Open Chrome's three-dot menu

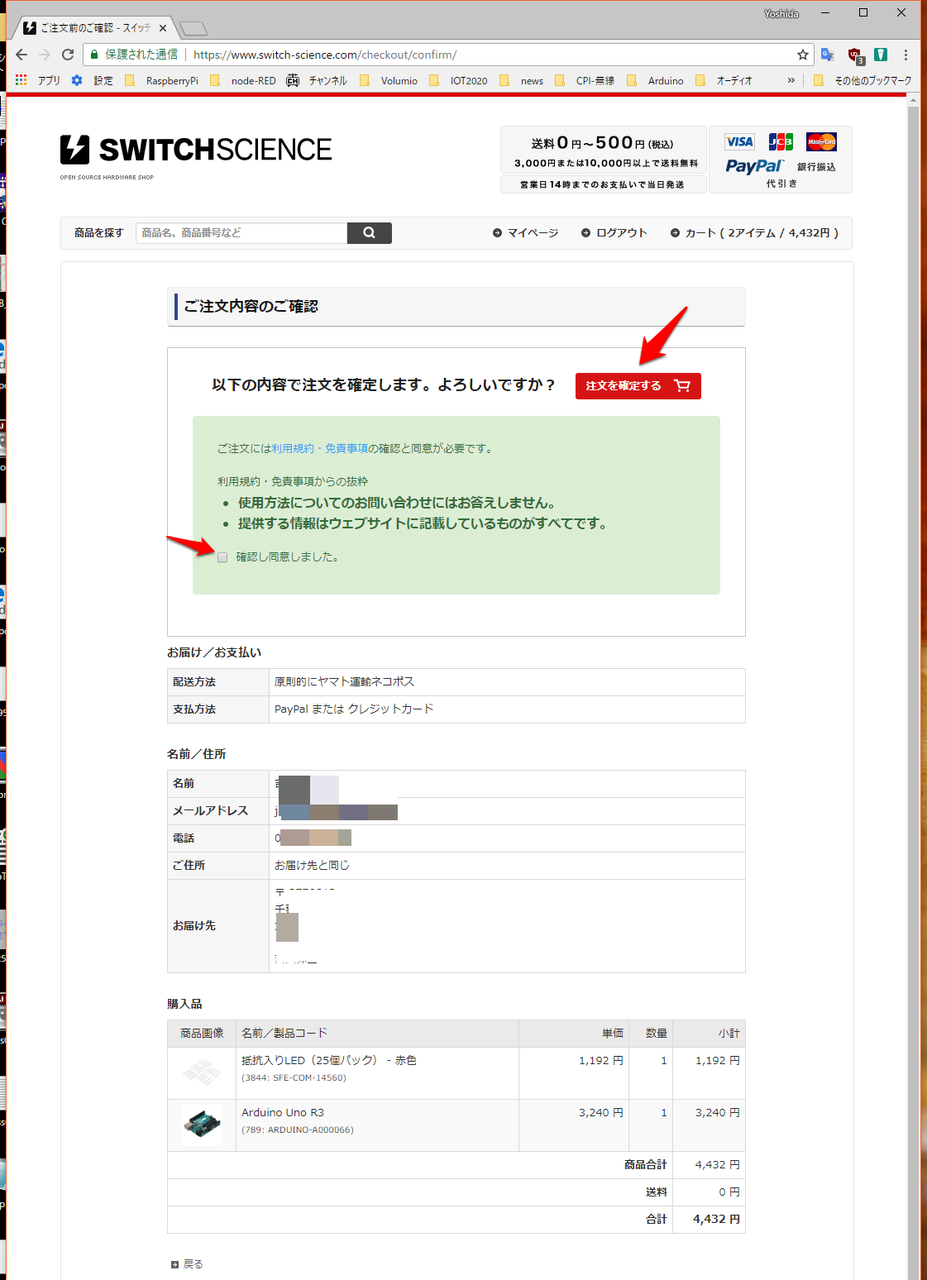click(x=906, y=55)
